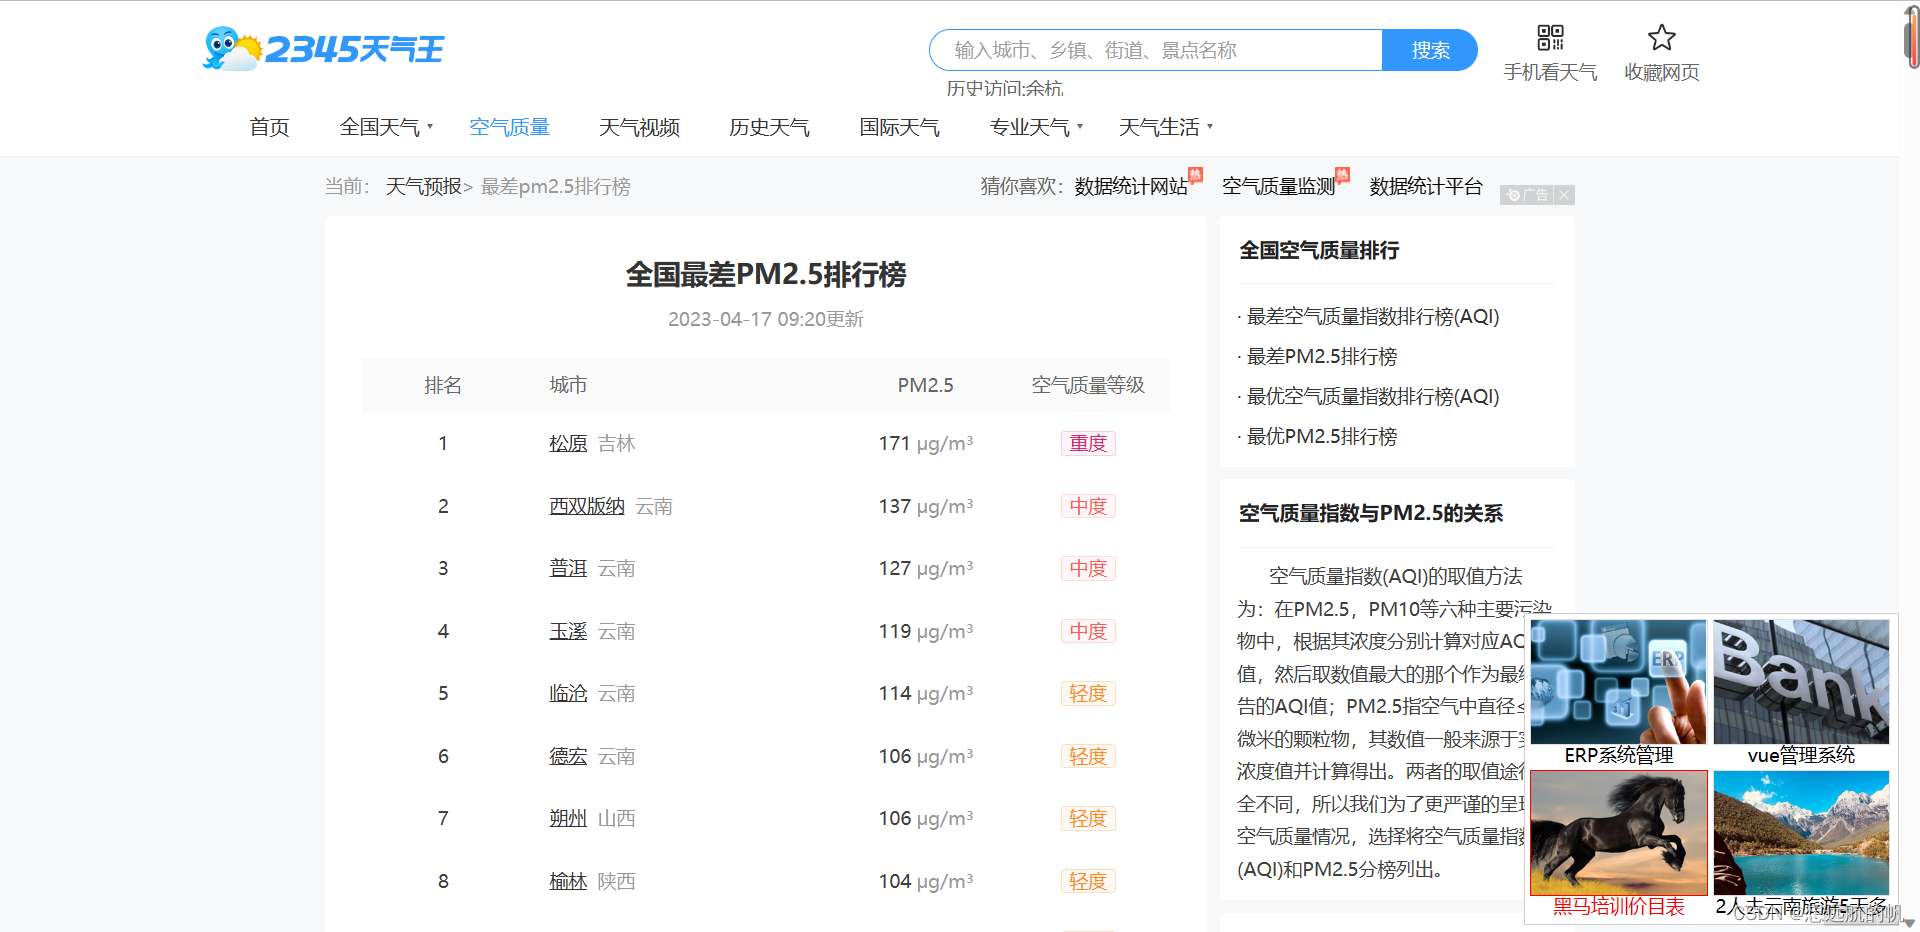
Task: Close the ad with the X button
Action: pyautogui.click(x=1564, y=195)
